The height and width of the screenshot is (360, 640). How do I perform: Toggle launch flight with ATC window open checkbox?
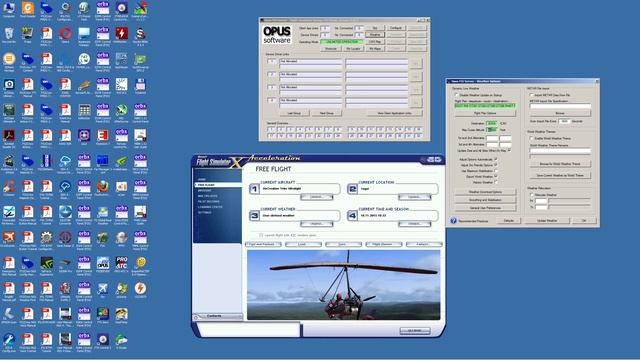click(261, 235)
